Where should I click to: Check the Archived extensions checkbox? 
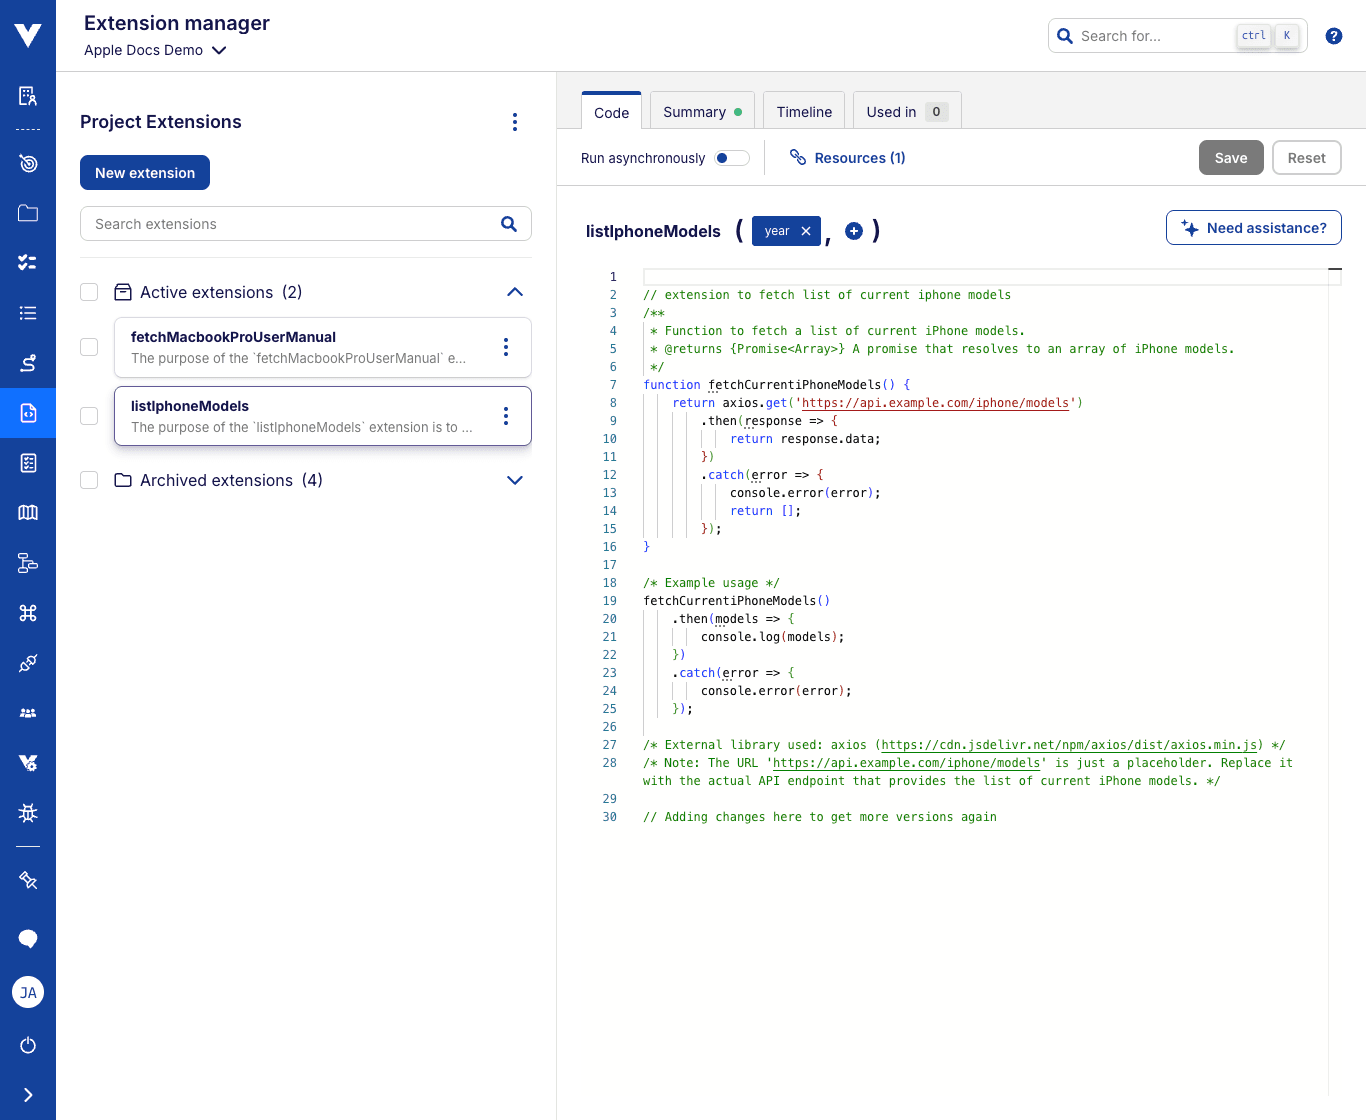(x=89, y=480)
